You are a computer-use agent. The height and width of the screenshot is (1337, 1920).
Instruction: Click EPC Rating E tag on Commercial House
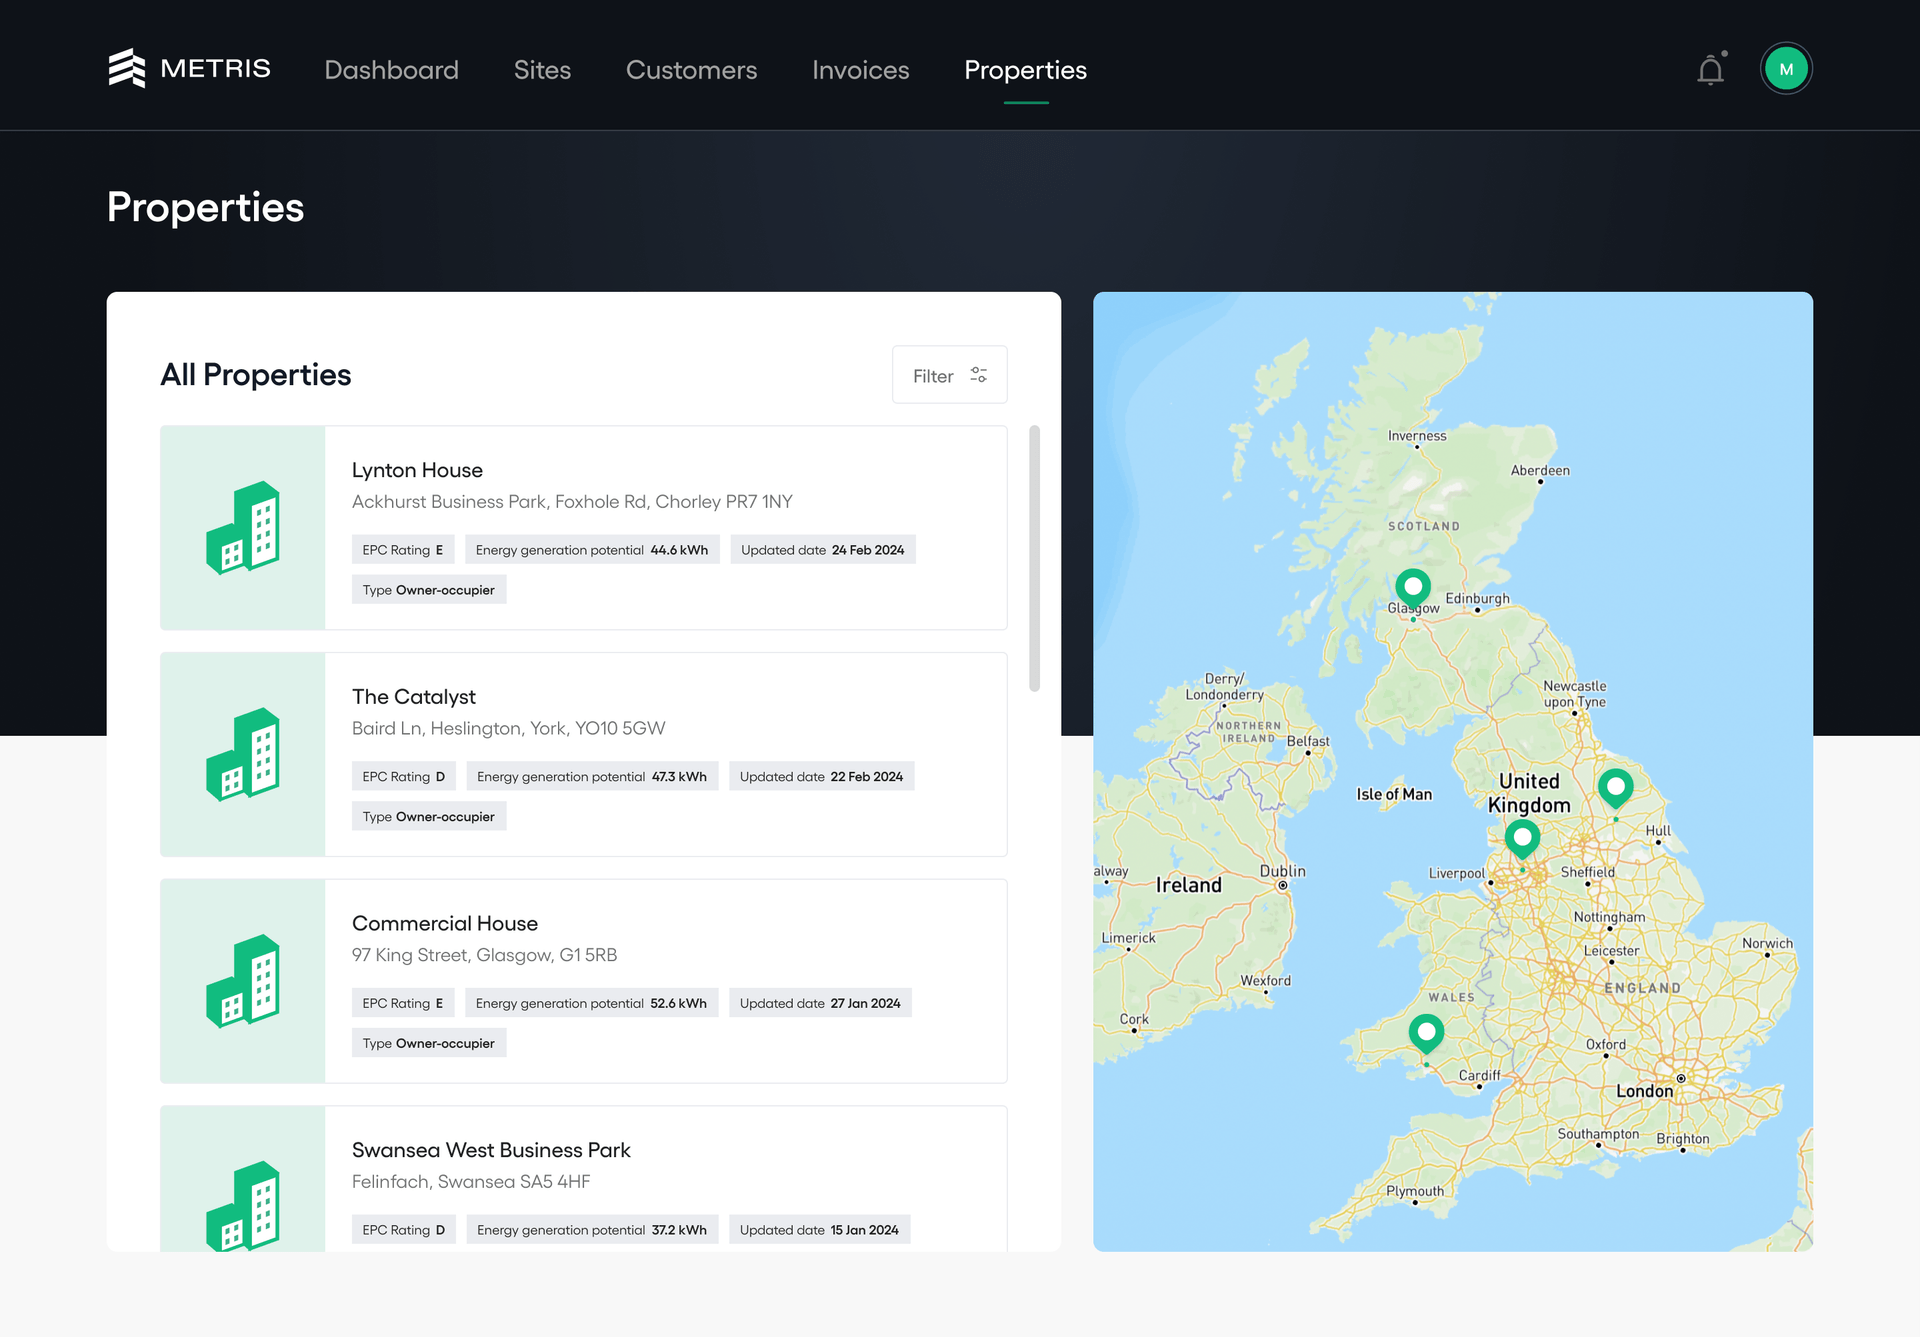[x=403, y=1003]
